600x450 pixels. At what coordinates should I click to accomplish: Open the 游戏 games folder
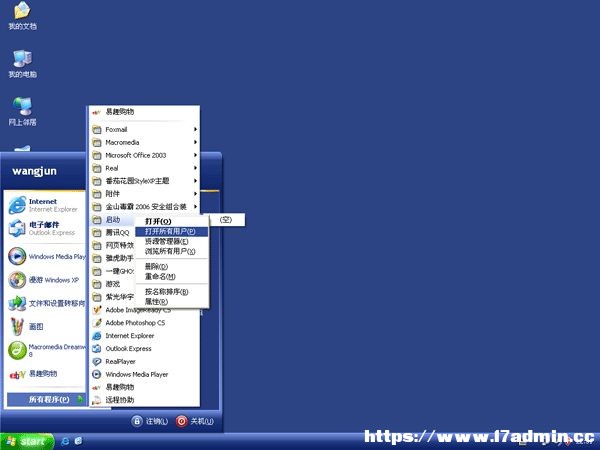(x=112, y=284)
